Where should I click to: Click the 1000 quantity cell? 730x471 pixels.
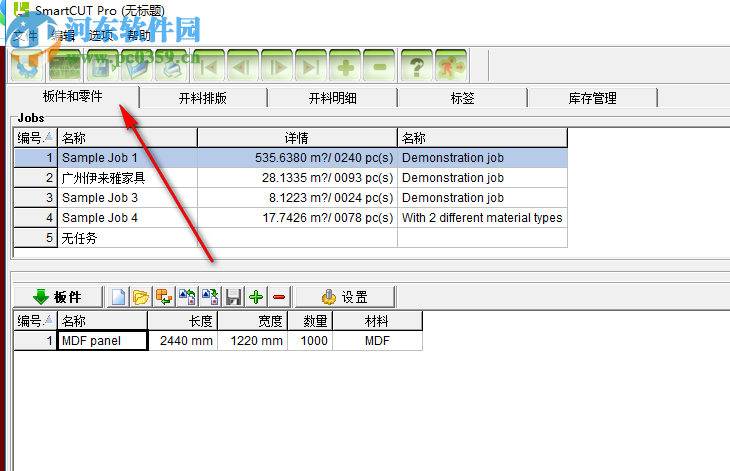(x=310, y=341)
